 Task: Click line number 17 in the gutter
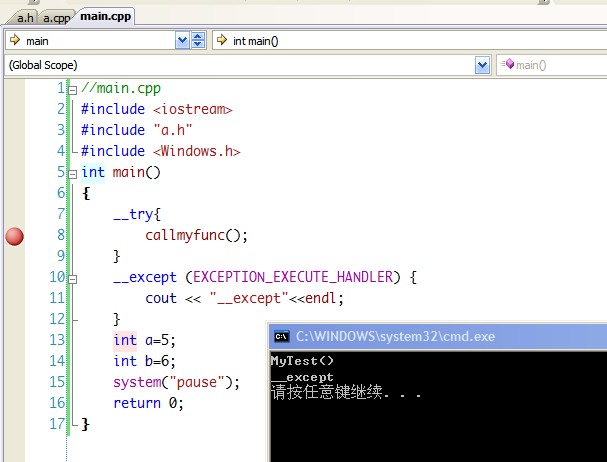pos(57,424)
